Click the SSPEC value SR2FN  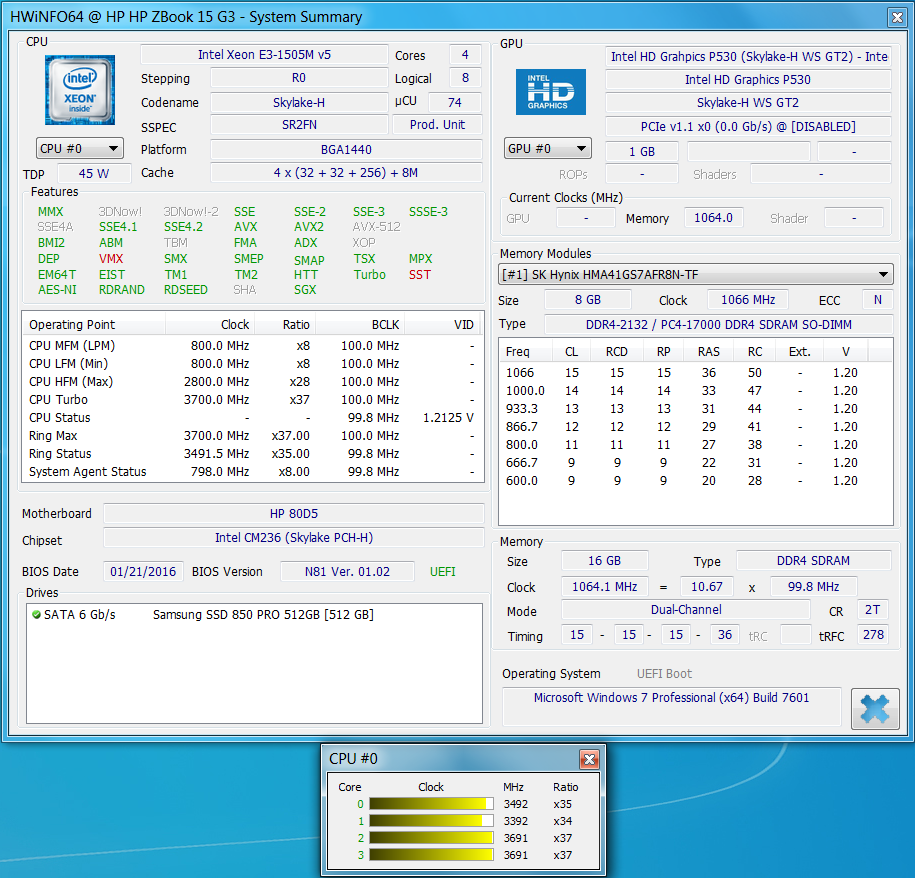(x=299, y=125)
